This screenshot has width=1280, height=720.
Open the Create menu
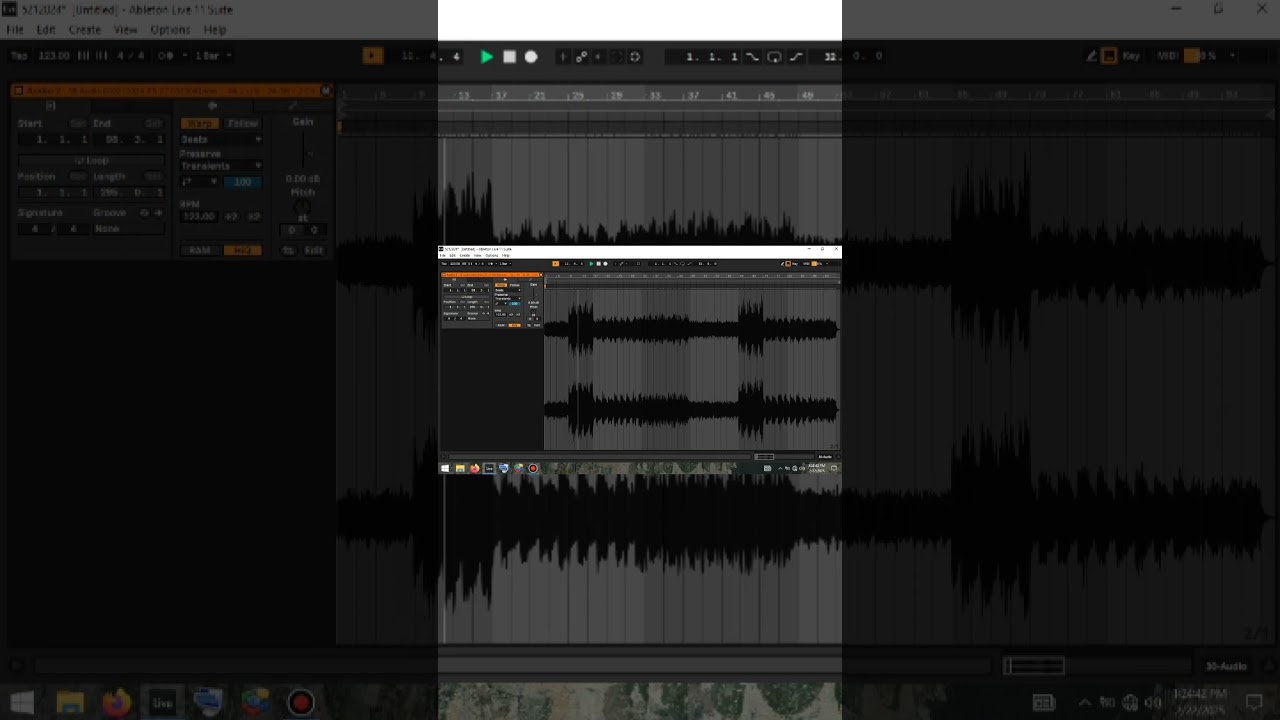tap(84, 30)
